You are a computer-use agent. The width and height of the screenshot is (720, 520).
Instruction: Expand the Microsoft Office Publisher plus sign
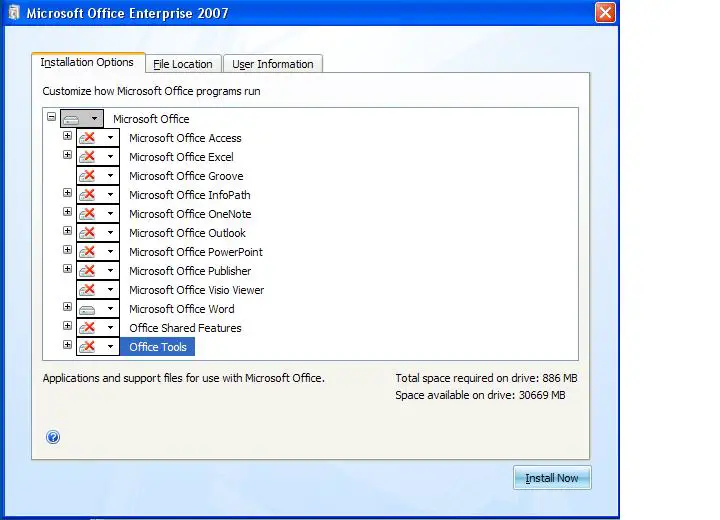coord(68,269)
